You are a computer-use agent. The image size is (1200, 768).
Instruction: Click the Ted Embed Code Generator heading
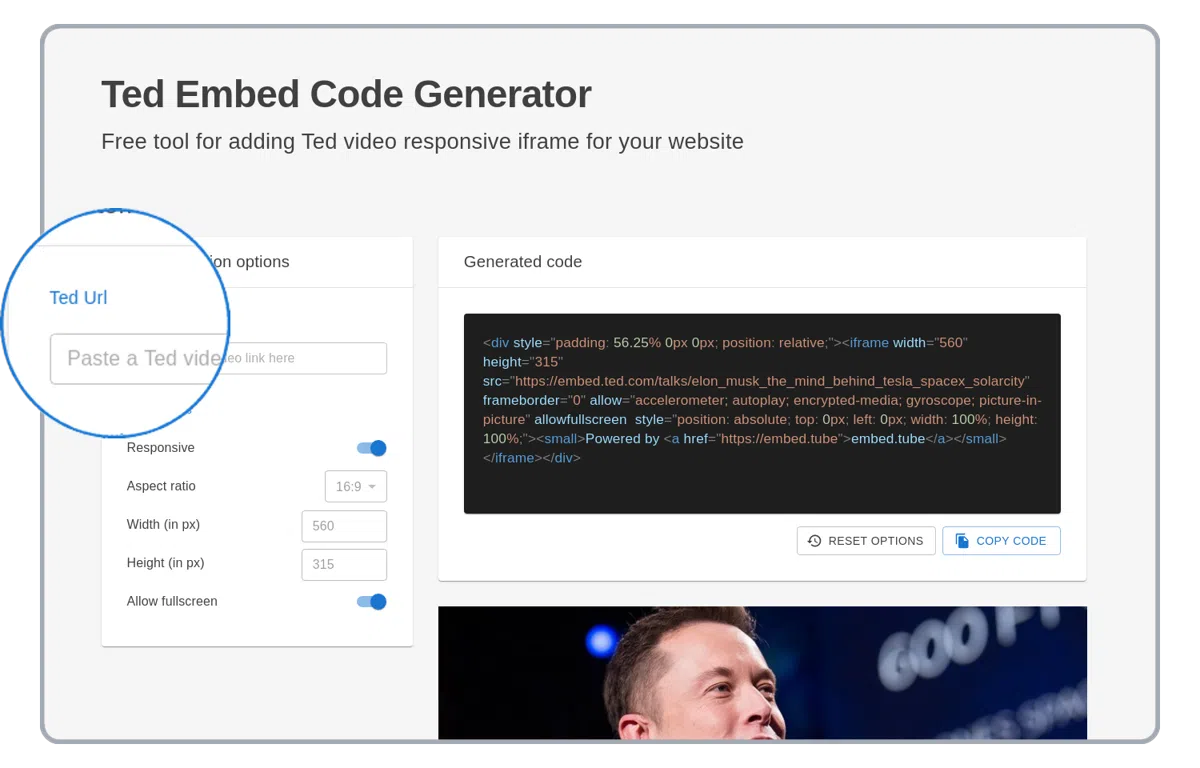coord(346,95)
